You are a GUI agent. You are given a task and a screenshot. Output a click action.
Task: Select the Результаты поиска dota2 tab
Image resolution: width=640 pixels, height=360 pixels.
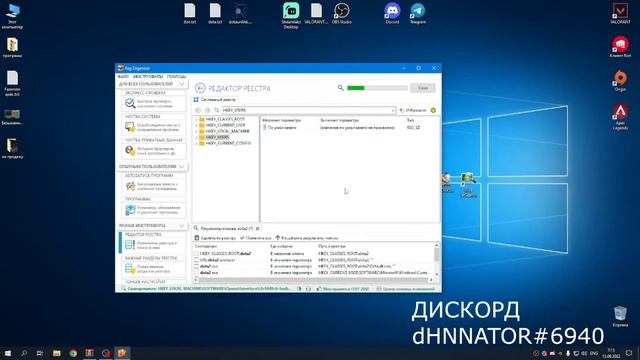click(x=223, y=229)
